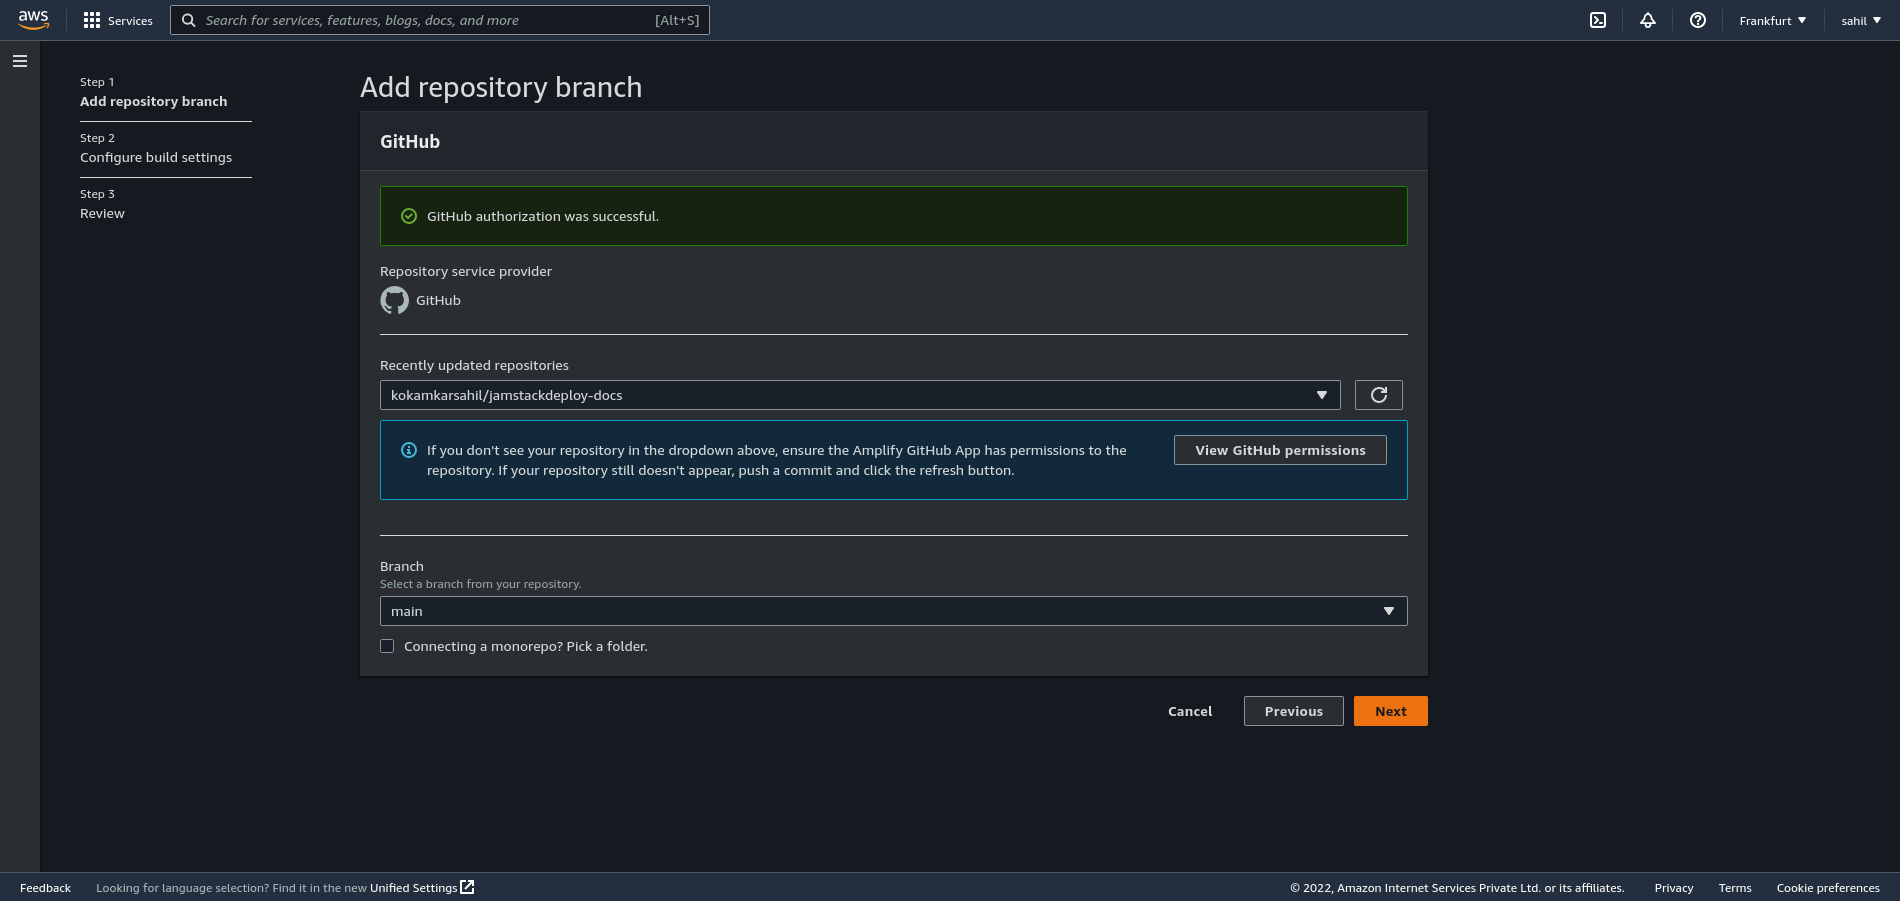
Task: Click the Previous button
Action: click(1294, 711)
